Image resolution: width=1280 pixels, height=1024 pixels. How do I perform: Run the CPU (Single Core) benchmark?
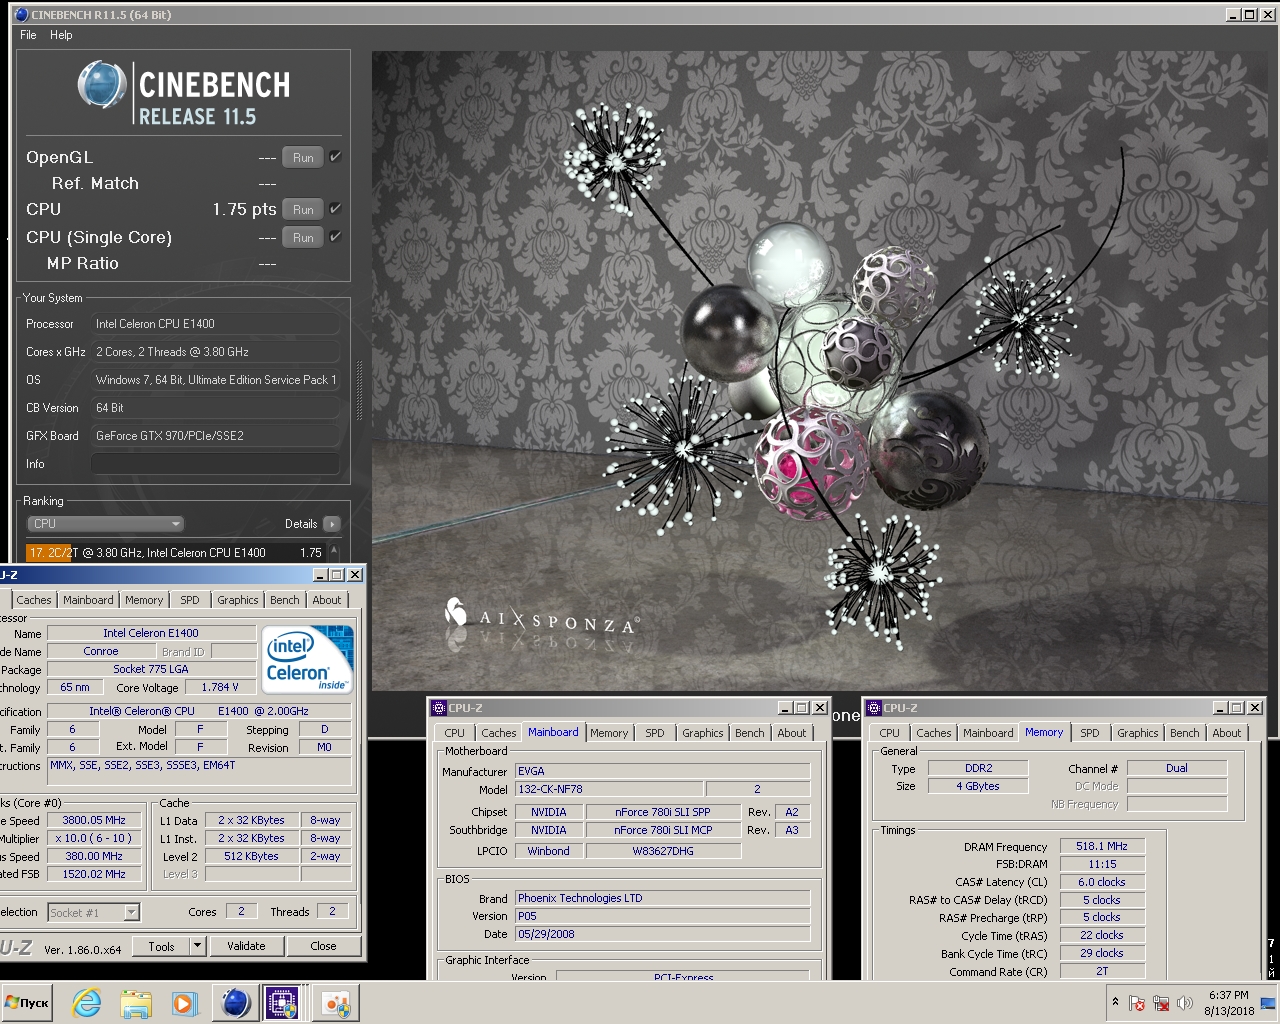tap(303, 238)
